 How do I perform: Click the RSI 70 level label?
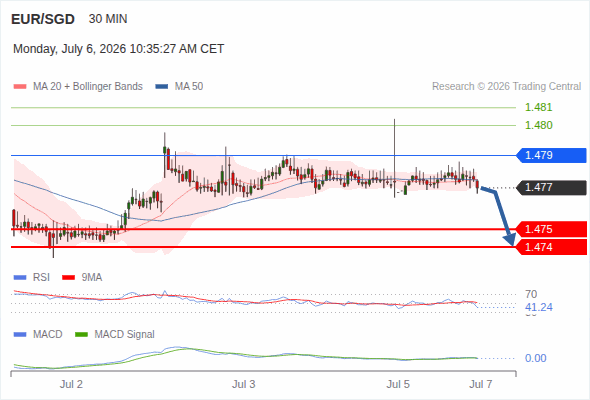531,294
